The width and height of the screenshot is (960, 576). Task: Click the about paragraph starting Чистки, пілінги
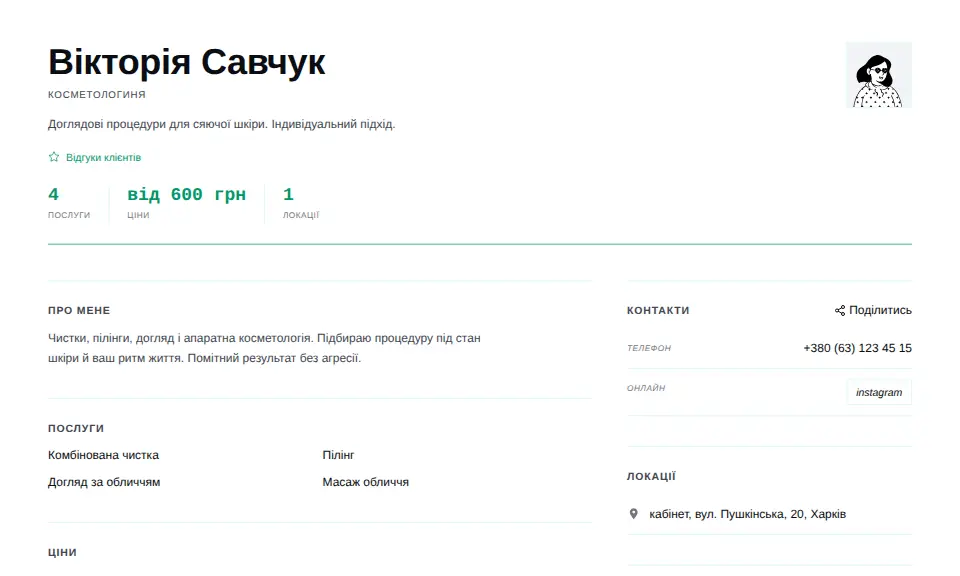point(264,348)
